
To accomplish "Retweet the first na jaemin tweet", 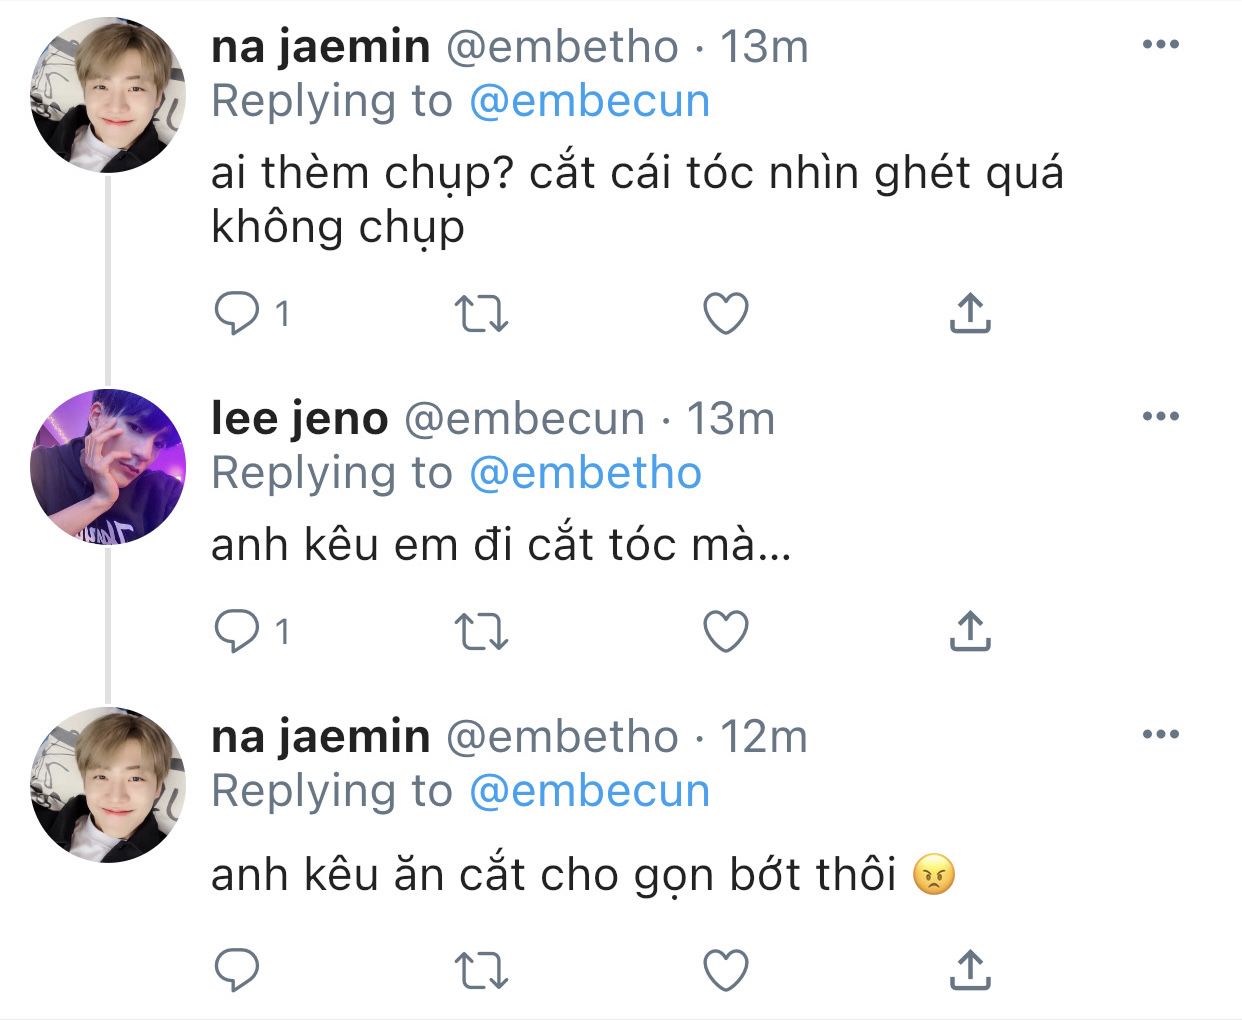I will pos(482,314).
